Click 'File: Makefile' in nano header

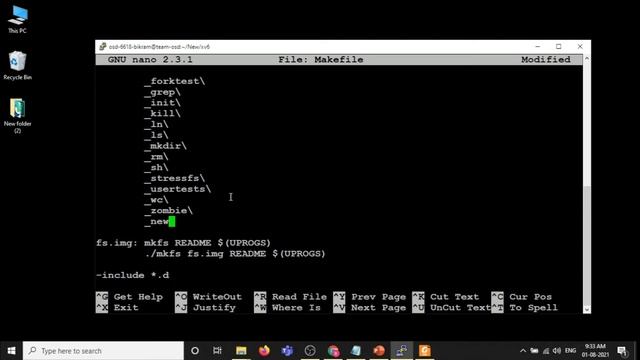point(320,60)
